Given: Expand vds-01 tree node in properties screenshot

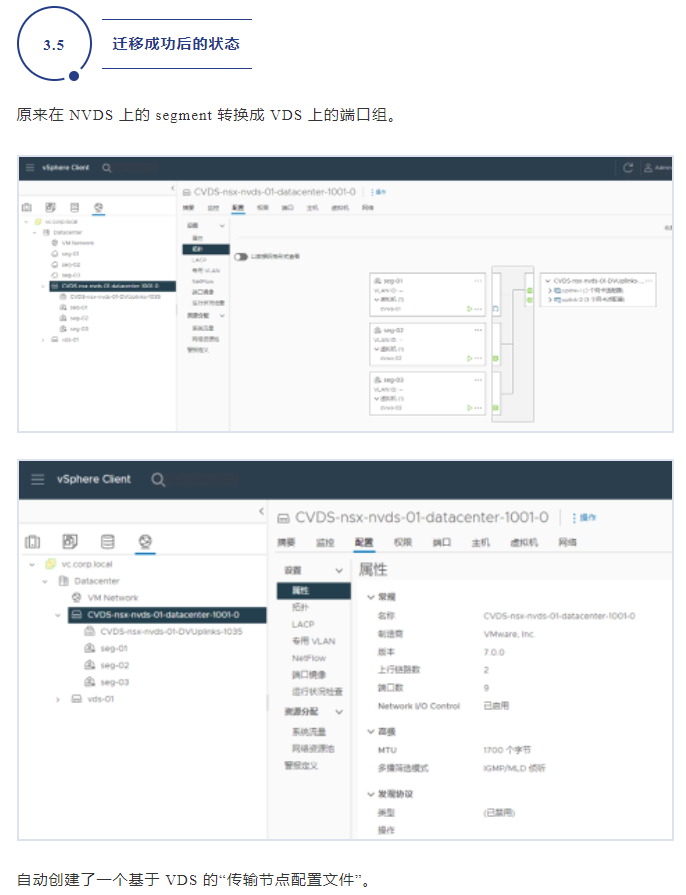Looking at the screenshot, I should pos(58,699).
